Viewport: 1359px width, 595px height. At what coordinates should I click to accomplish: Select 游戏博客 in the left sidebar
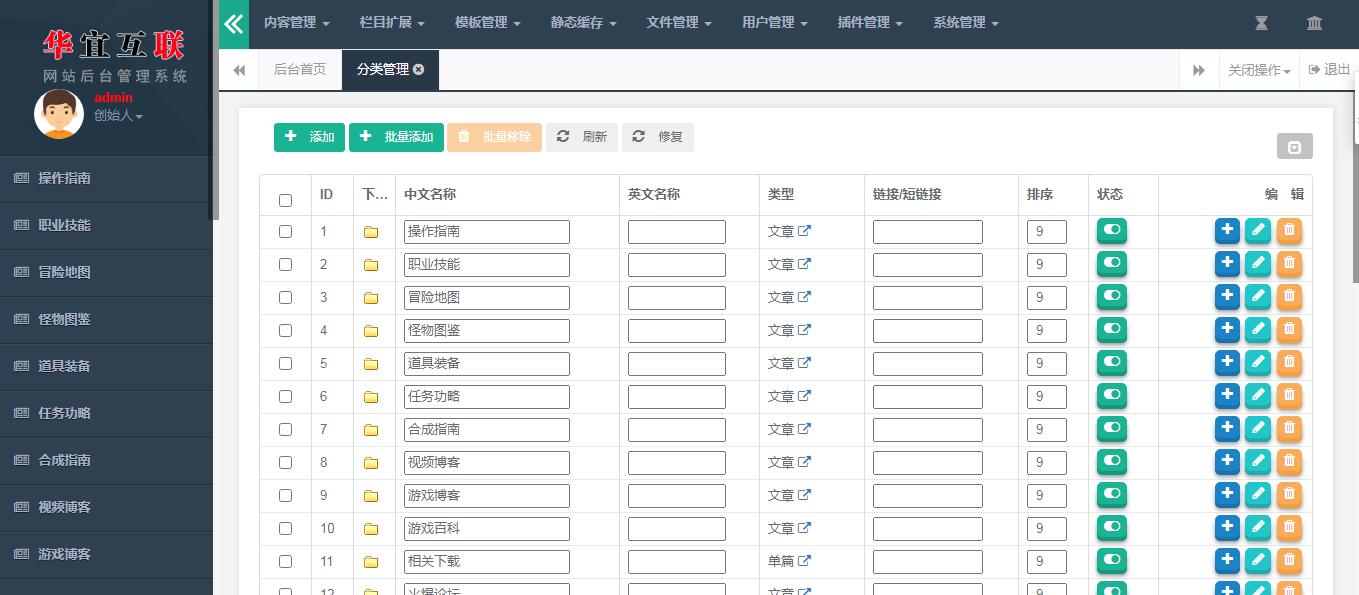(106, 554)
